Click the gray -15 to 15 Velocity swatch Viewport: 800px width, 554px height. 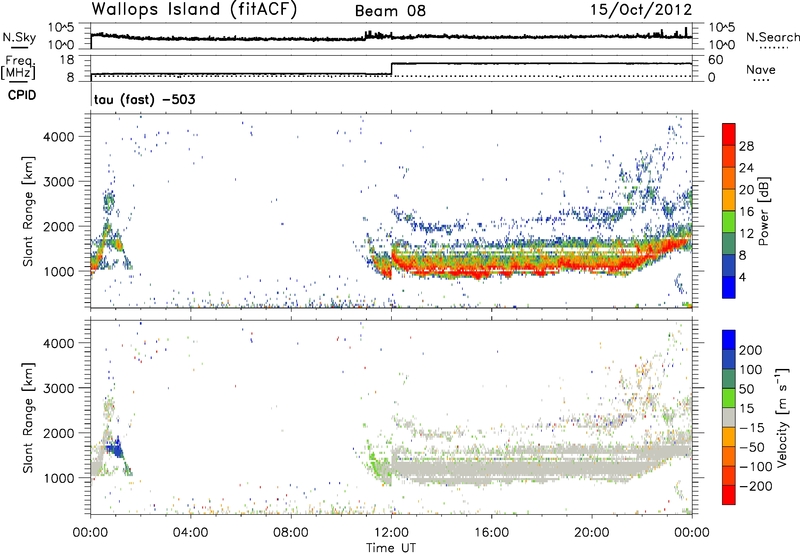tap(729, 417)
